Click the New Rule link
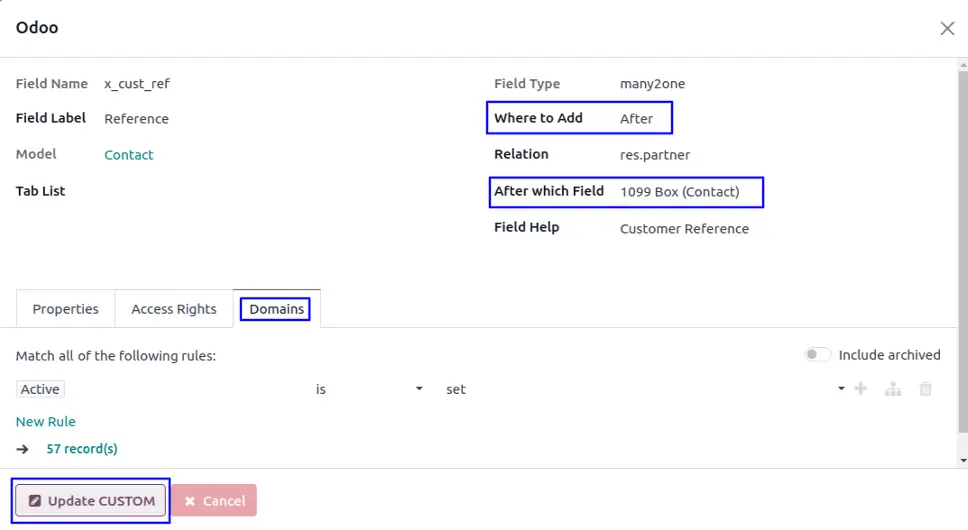 (x=46, y=422)
